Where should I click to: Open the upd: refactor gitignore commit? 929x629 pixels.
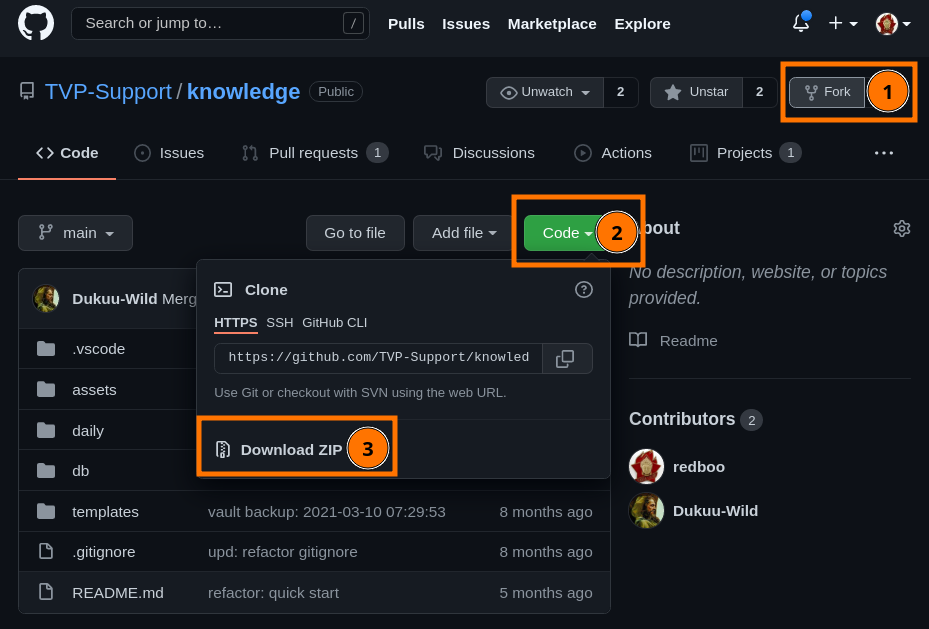point(283,552)
